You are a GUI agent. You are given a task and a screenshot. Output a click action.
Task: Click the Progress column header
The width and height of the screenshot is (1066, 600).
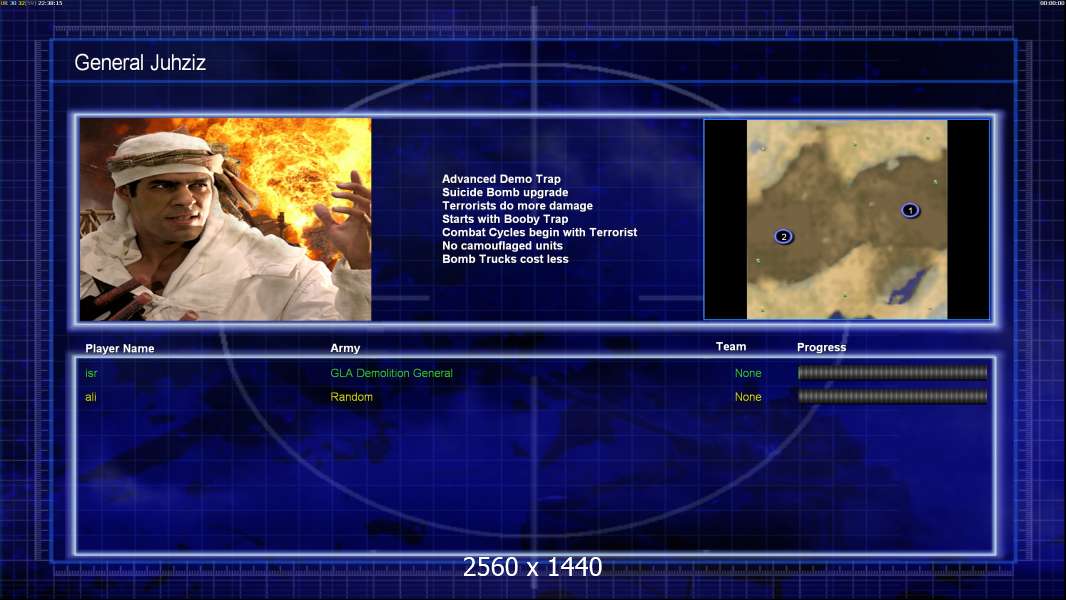(x=821, y=347)
